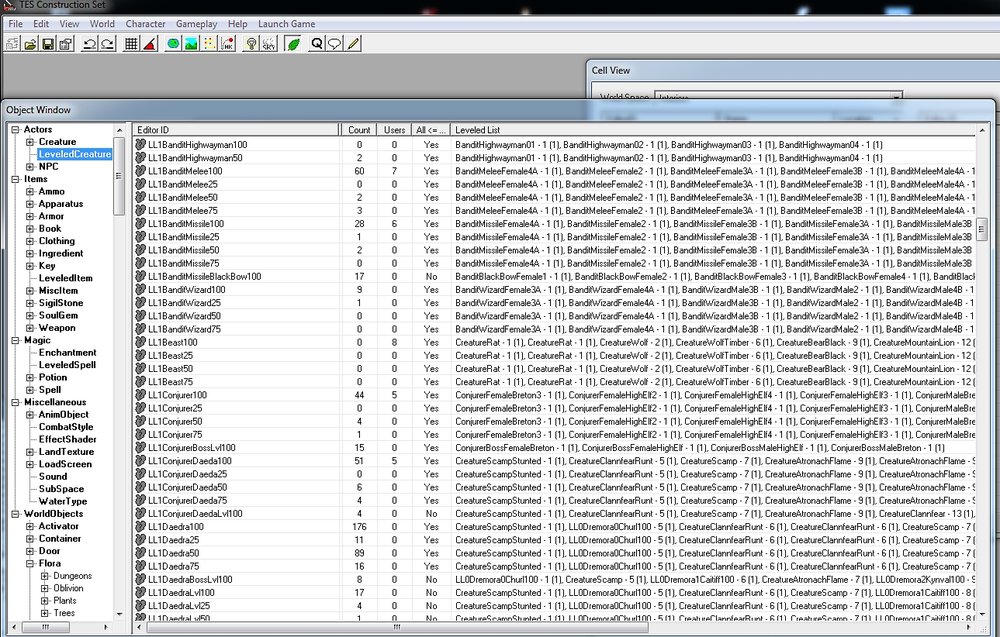Viewport: 1000px width, 637px height.
Task: Click the object list vertical scrollbar thumb
Action: coord(982,228)
